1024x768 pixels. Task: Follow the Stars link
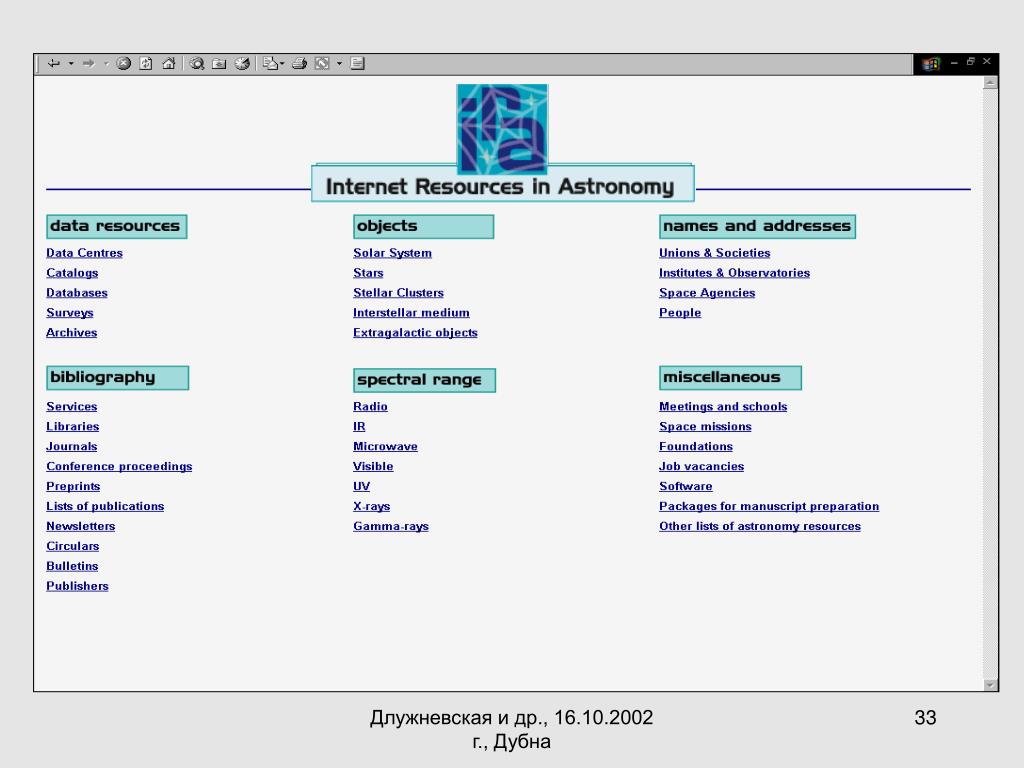368,273
